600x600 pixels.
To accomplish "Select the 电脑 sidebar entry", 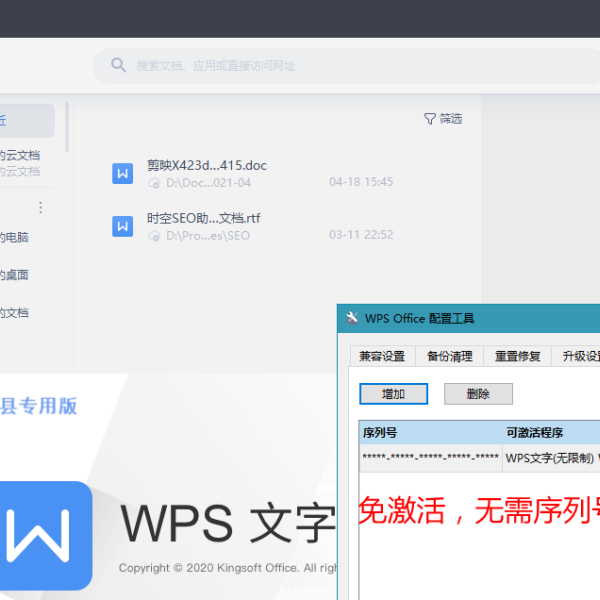I will (14, 237).
